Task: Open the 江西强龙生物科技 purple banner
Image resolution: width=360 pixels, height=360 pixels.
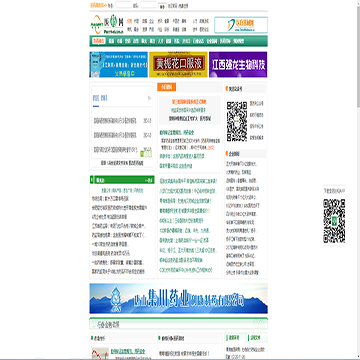Action: click(238, 64)
